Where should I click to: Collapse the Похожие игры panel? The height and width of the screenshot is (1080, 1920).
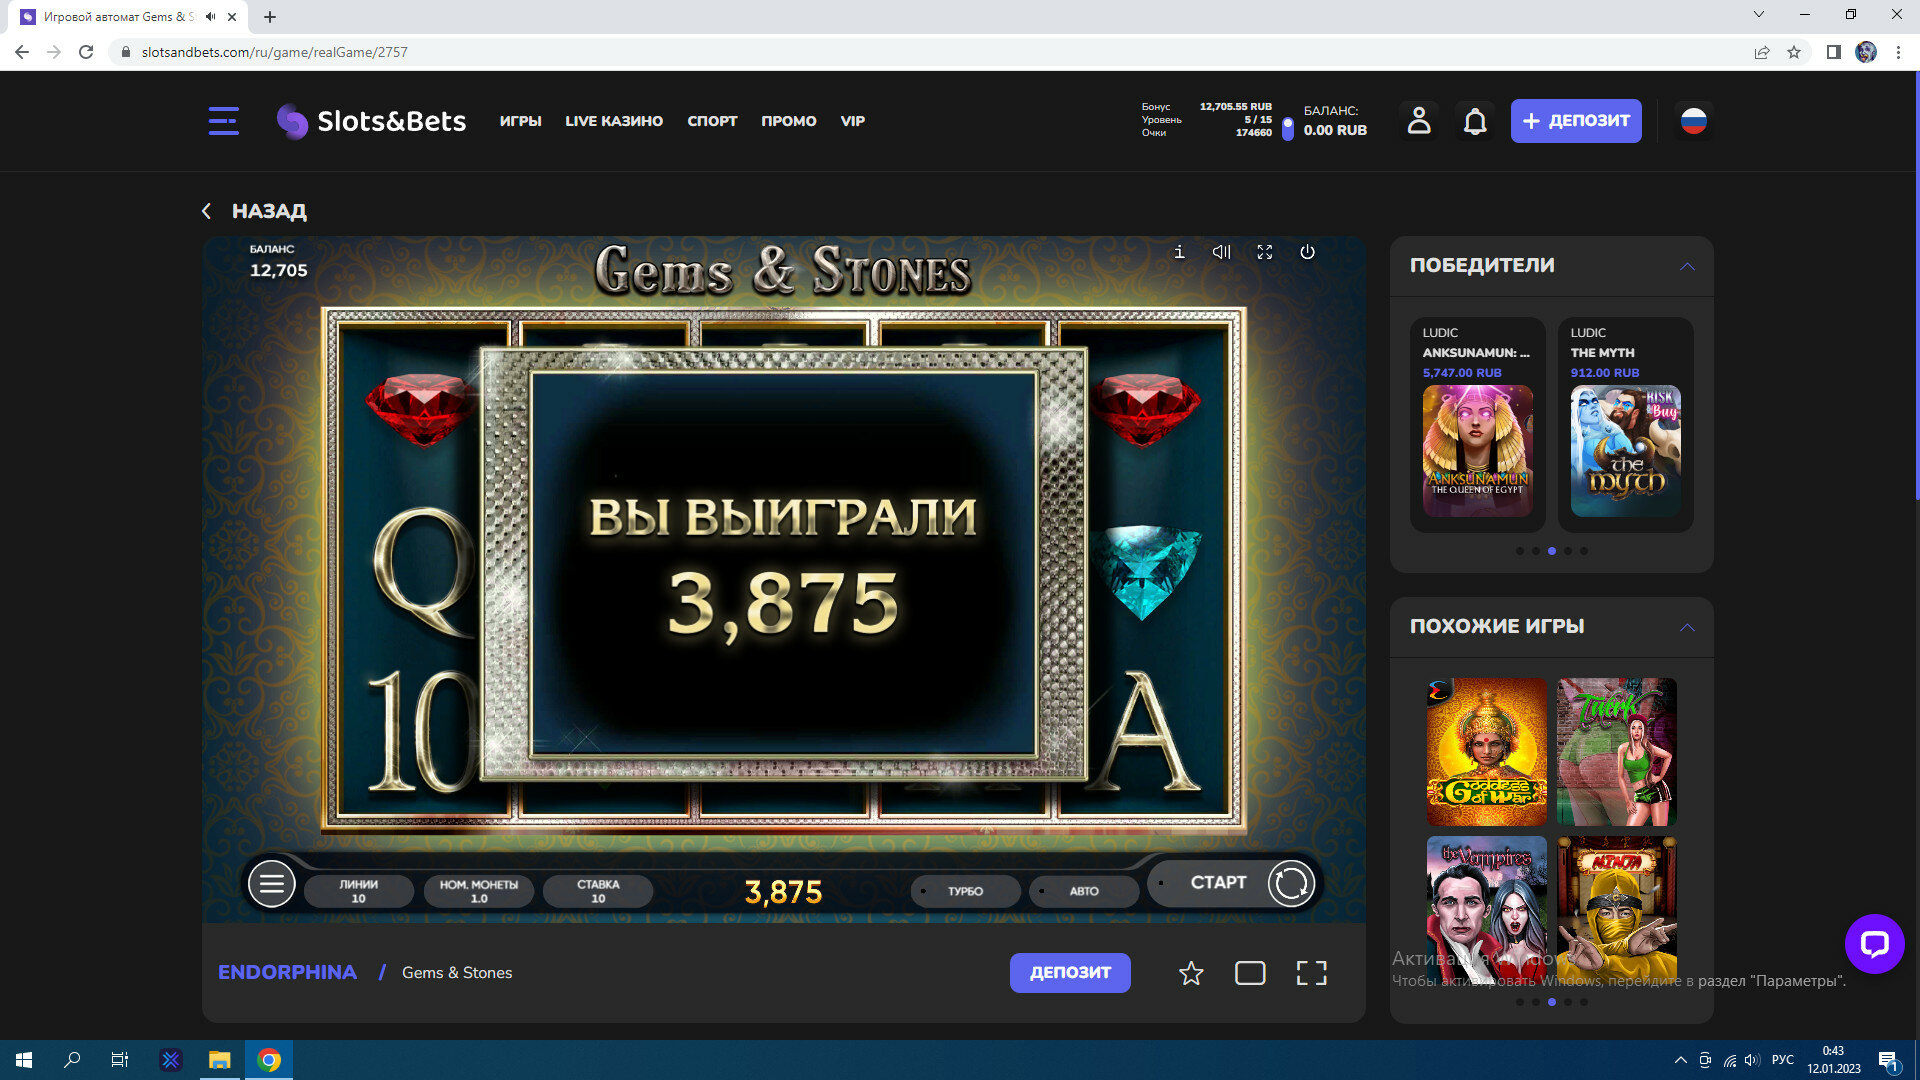click(x=1687, y=627)
